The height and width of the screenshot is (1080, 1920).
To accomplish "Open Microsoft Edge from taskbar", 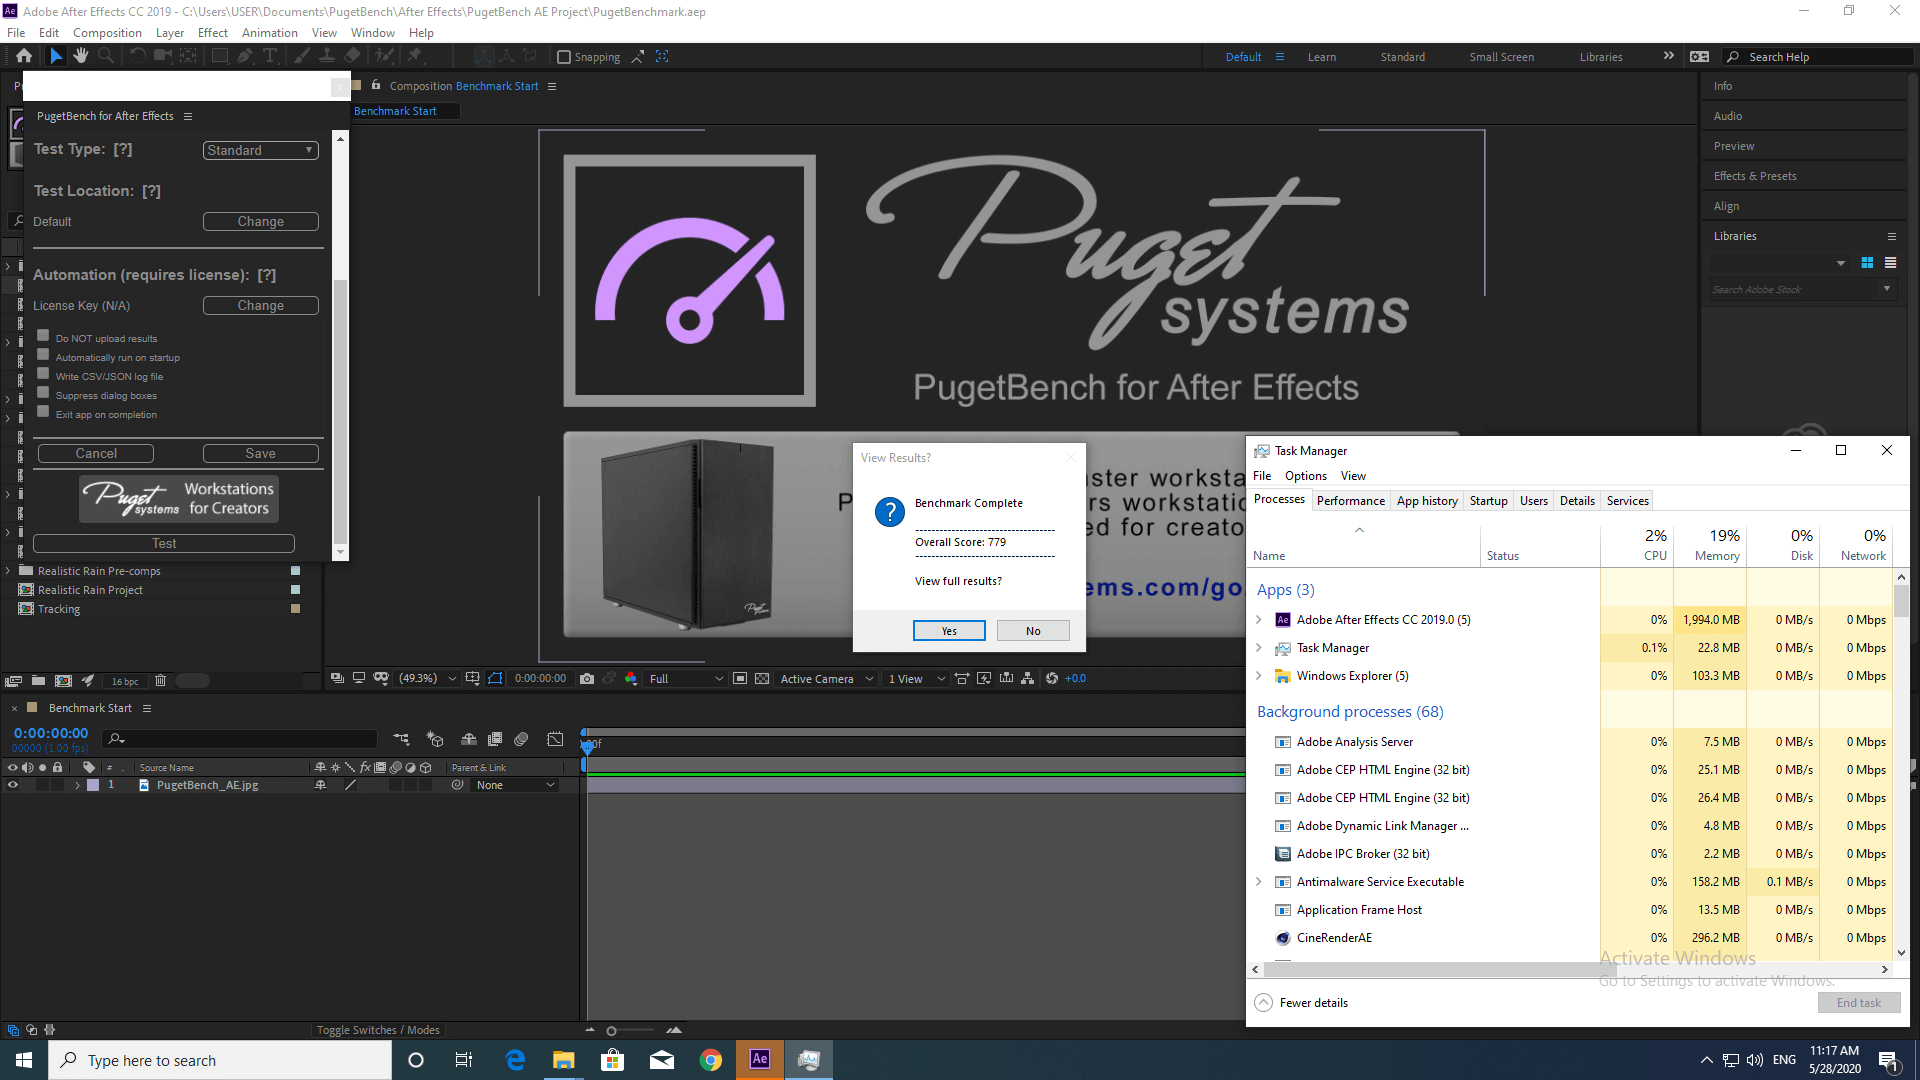I will [x=515, y=1060].
